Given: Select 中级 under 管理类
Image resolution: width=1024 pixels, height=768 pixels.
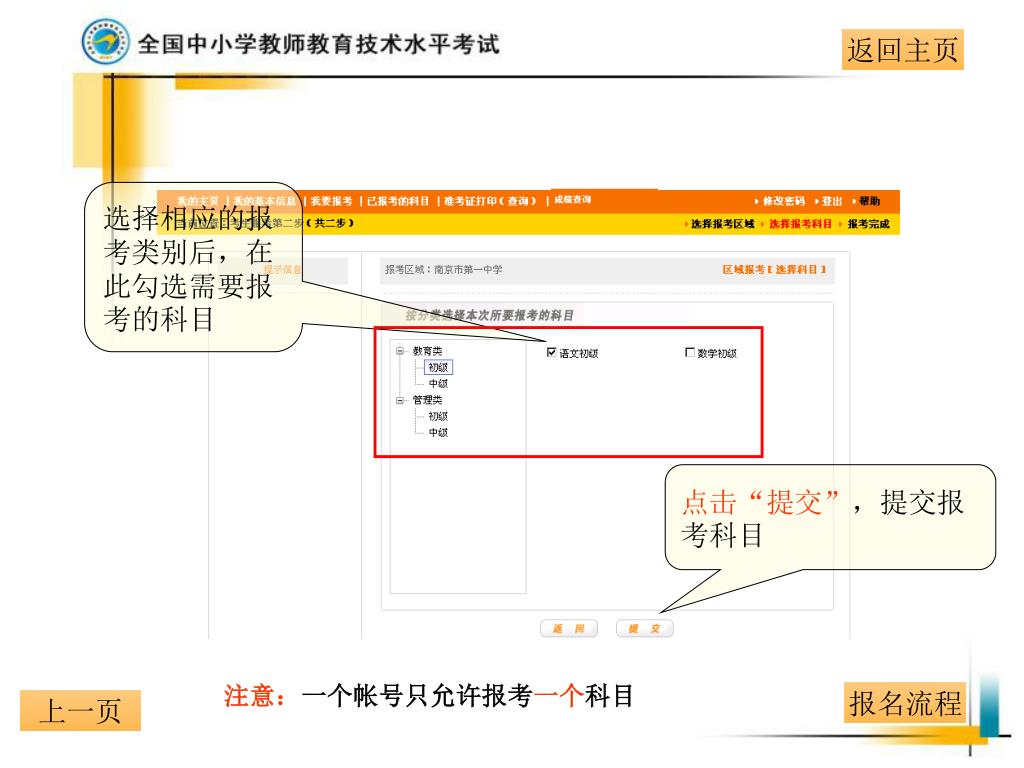Looking at the screenshot, I should tap(438, 433).
